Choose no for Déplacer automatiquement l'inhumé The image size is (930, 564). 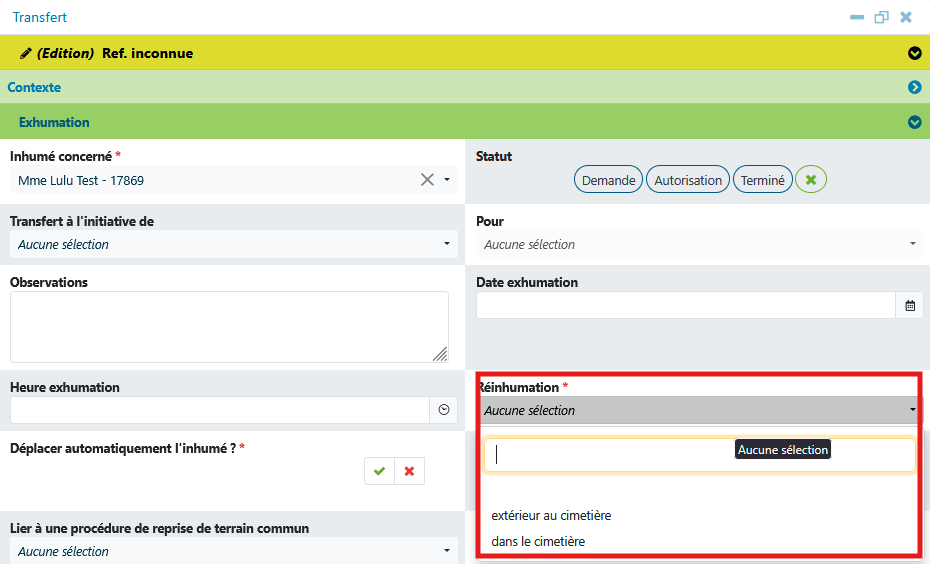click(409, 471)
